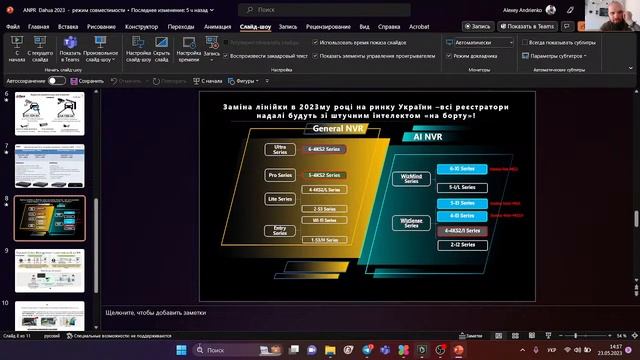The width and height of the screenshot is (640, 360).
Task: Toggle Показать элементы управления проигрывателем checkbox
Action: (315, 56)
